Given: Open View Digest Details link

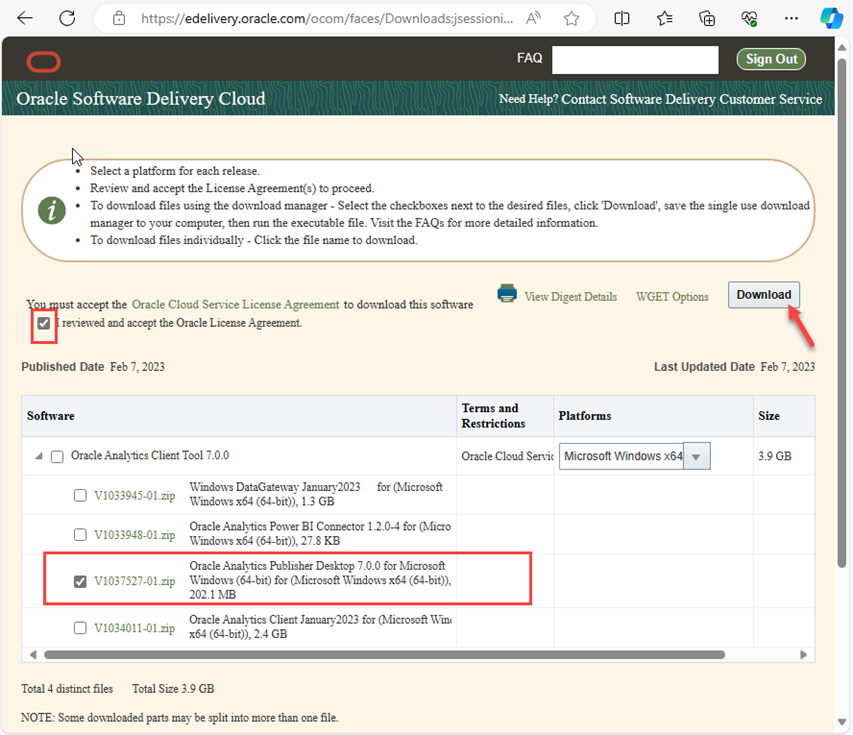Looking at the screenshot, I should click(571, 297).
